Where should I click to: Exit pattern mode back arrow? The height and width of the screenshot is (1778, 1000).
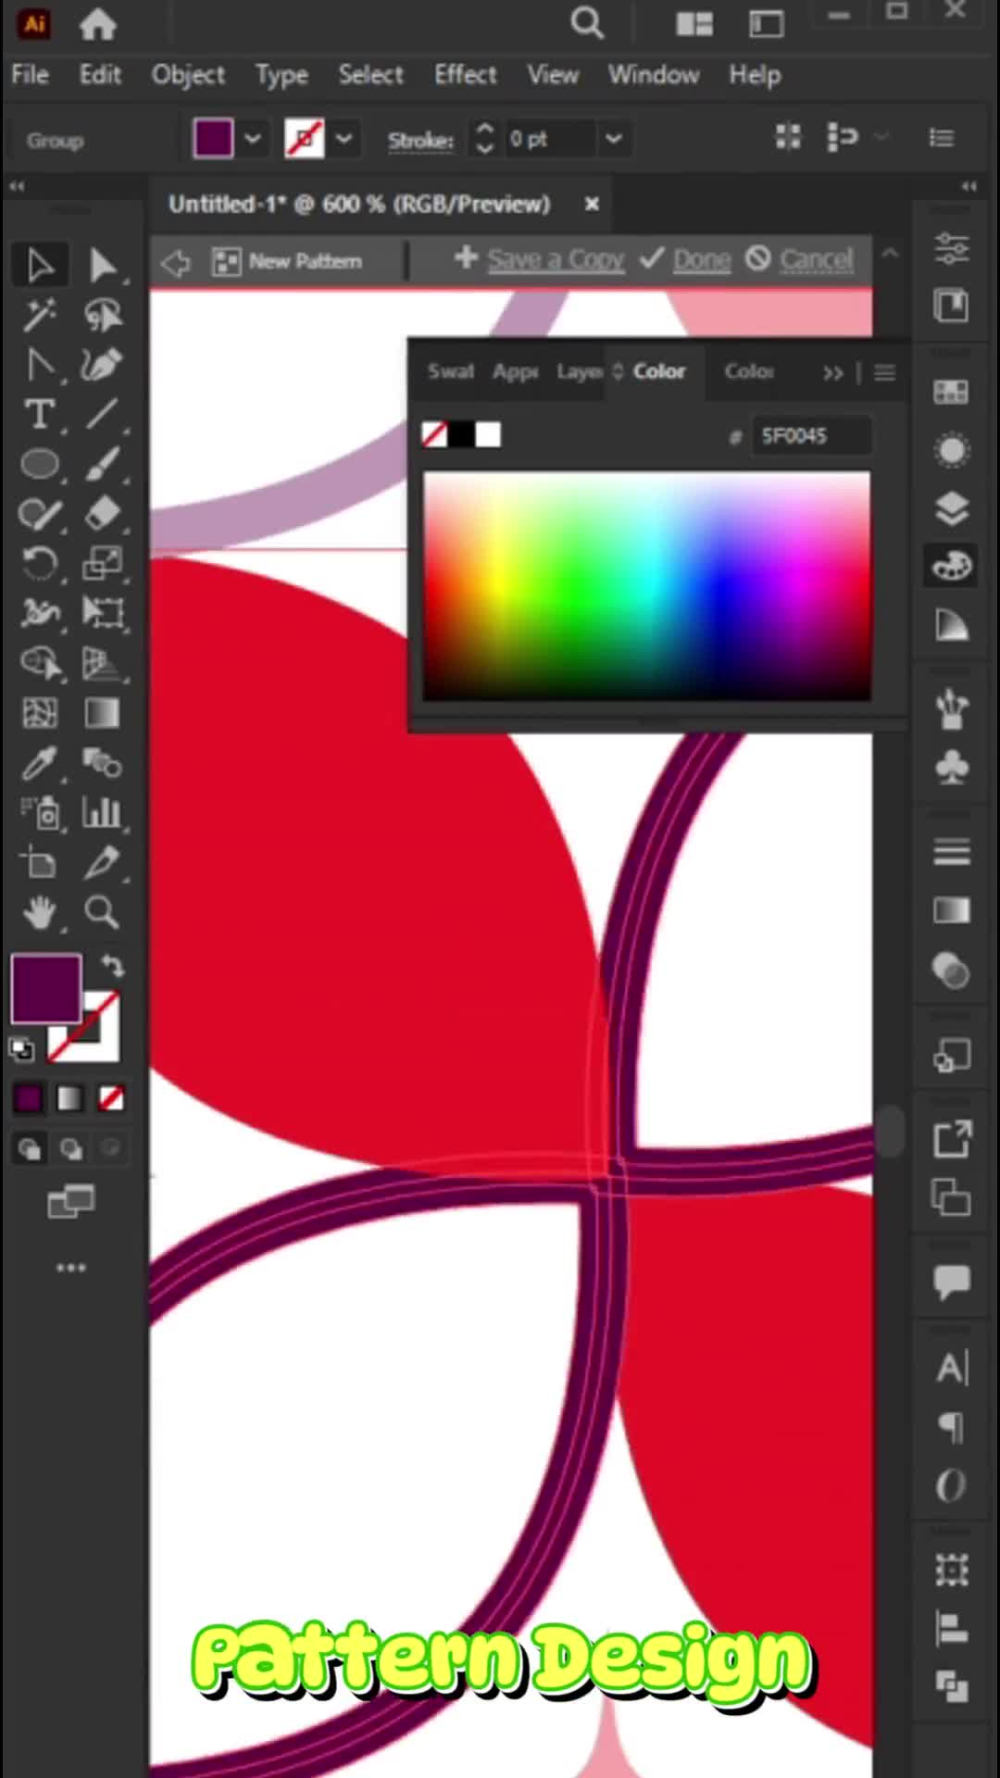[176, 262]
